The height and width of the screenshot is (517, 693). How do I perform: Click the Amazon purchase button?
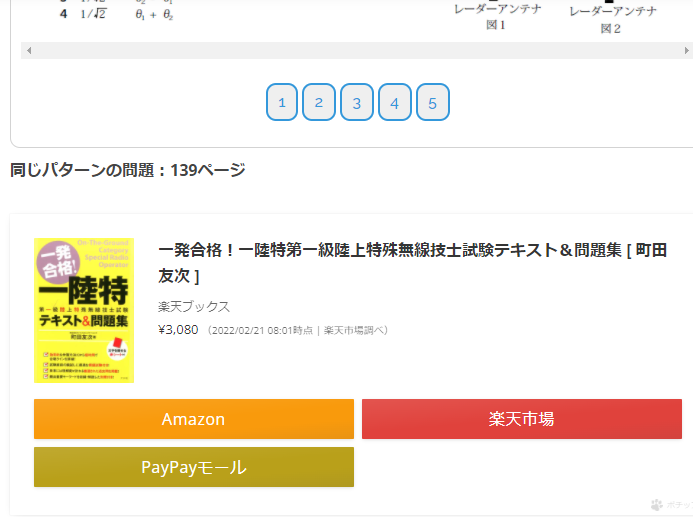[x=194, y=419]
